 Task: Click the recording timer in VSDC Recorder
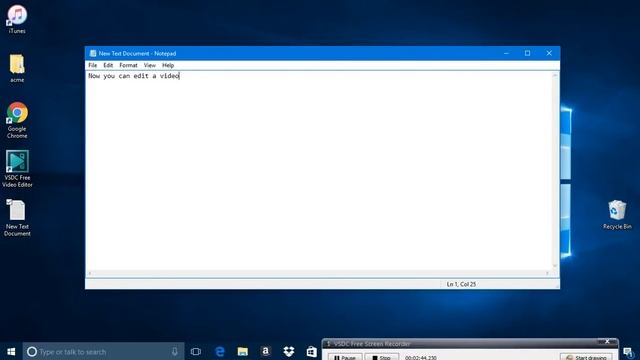point(420,358)
